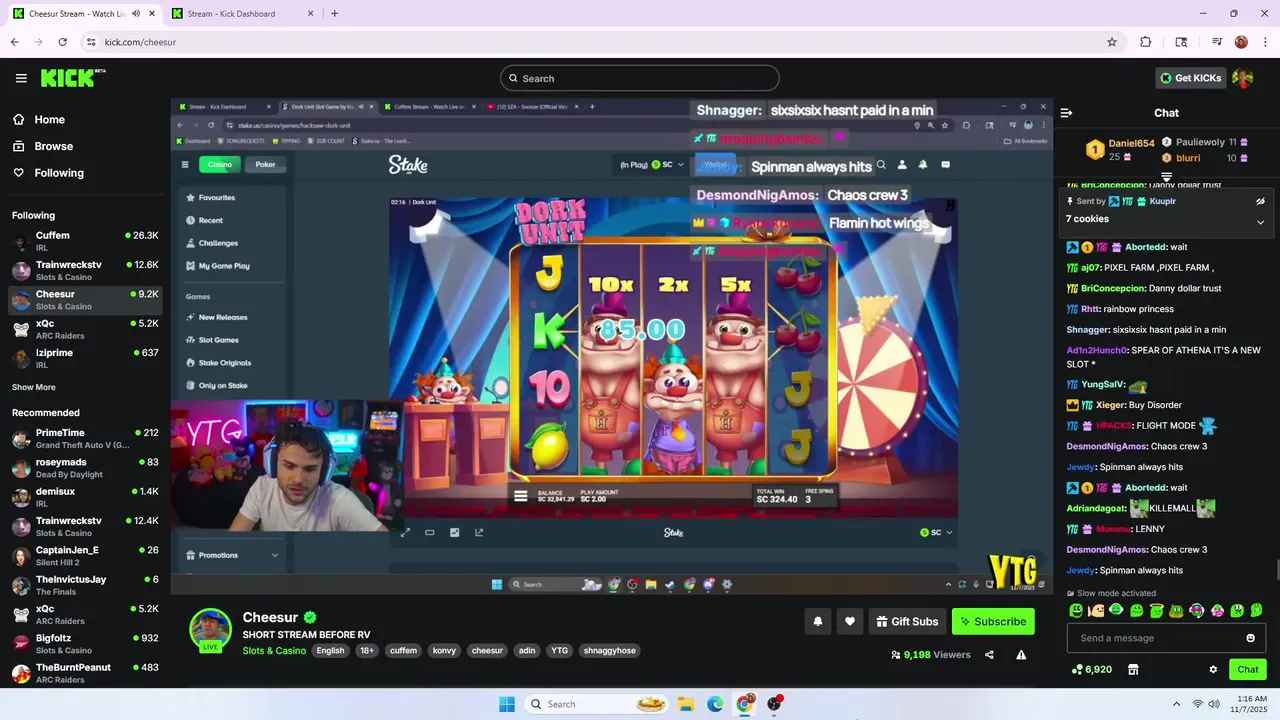The image size is (1280, 720).
Task: Select Casino tab in Stake
Action: click(x=220, y=165)
